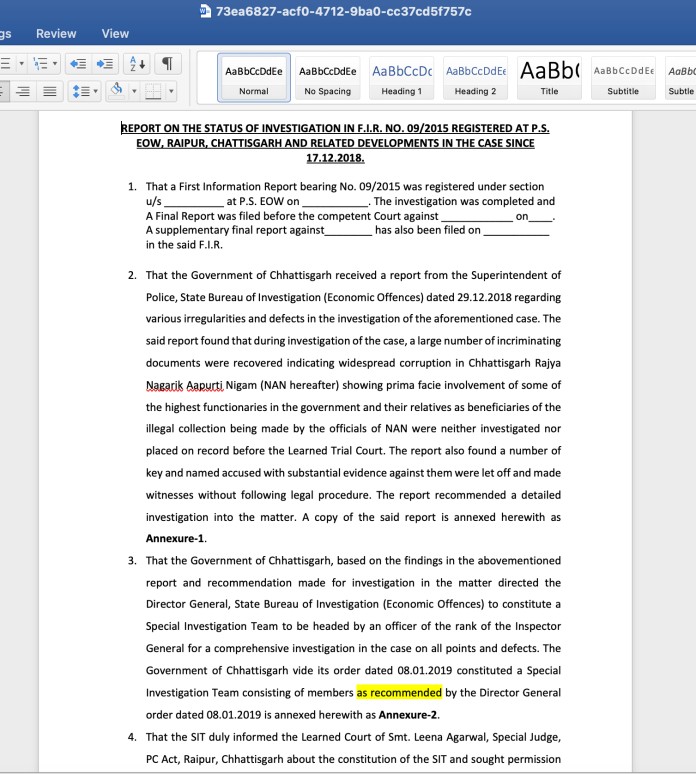Click '17.12.2018.' in the title

[335, 158]
